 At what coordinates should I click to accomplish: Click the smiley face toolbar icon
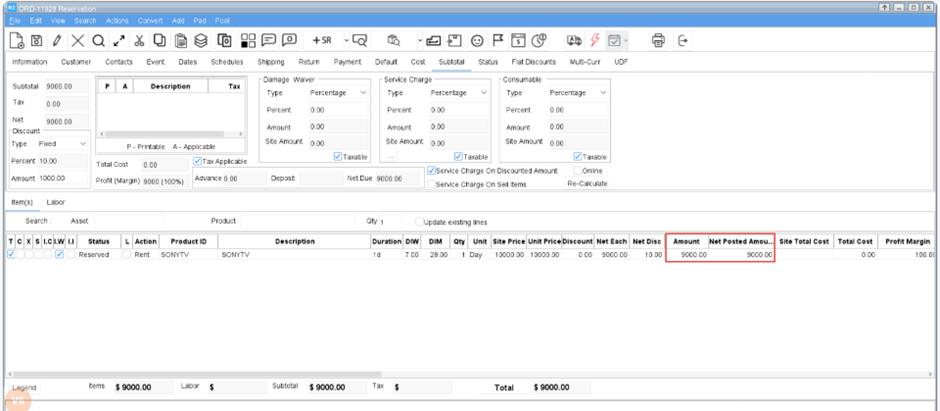point(477,41)
